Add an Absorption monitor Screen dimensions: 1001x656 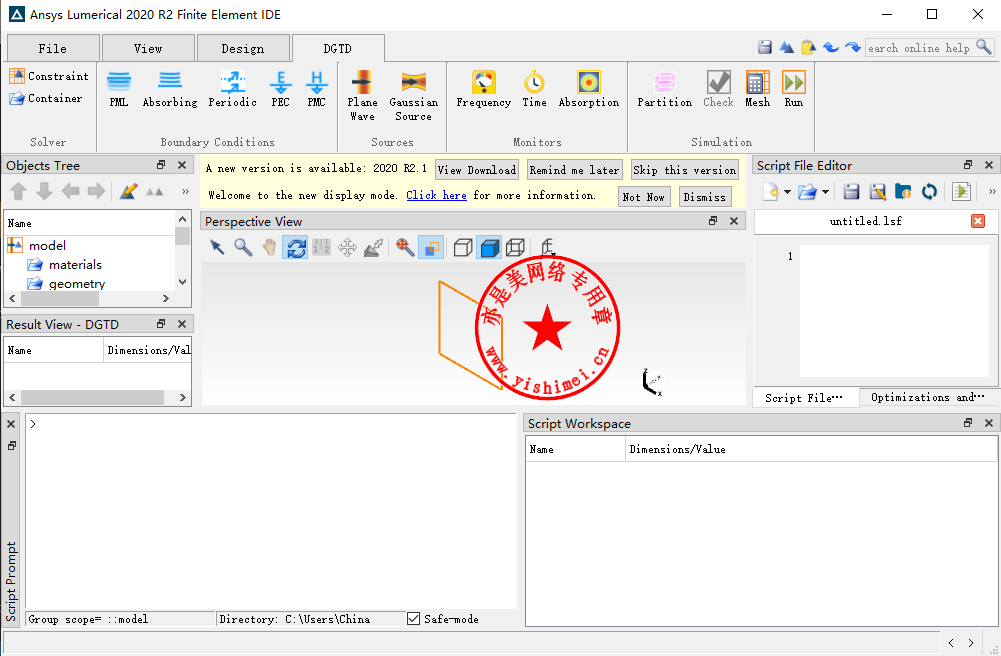tap(589, 89)
